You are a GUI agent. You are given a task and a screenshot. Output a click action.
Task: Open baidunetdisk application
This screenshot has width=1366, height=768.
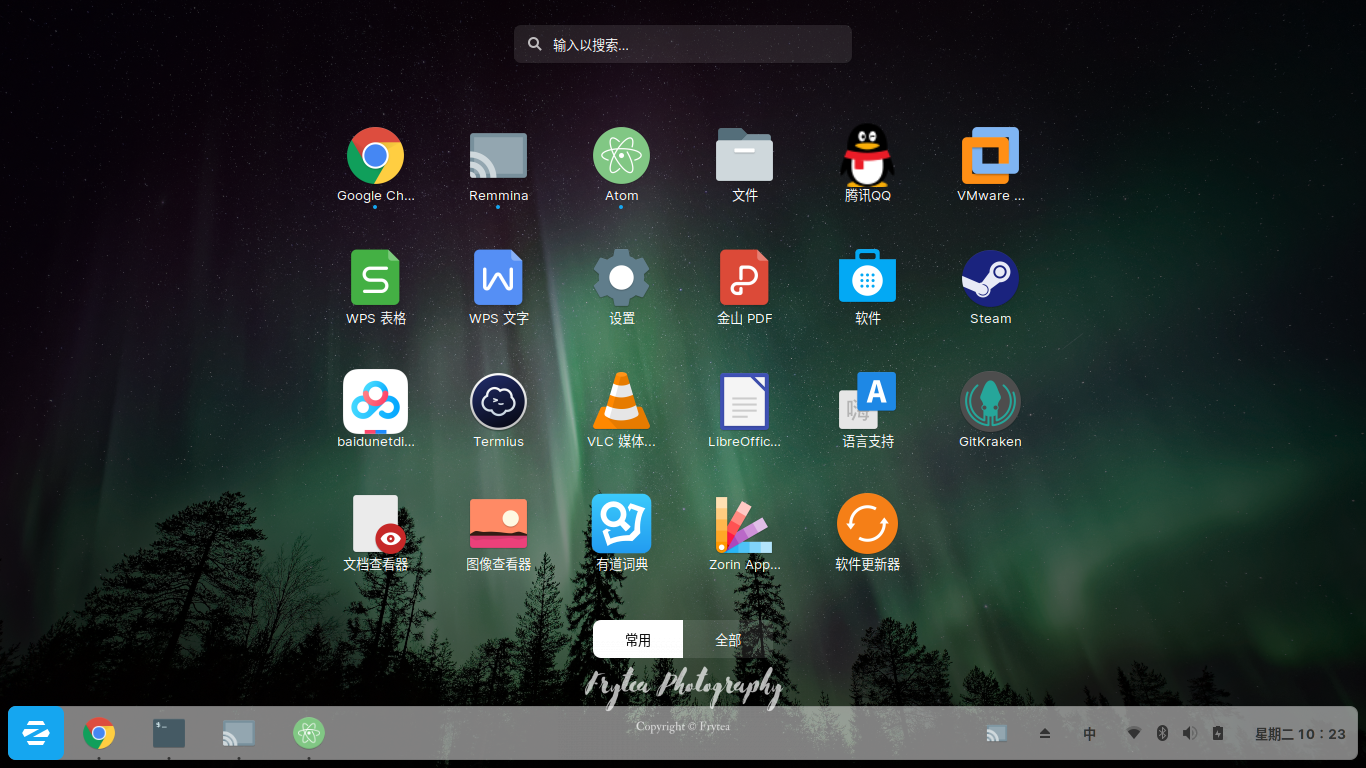coord(375,401)
